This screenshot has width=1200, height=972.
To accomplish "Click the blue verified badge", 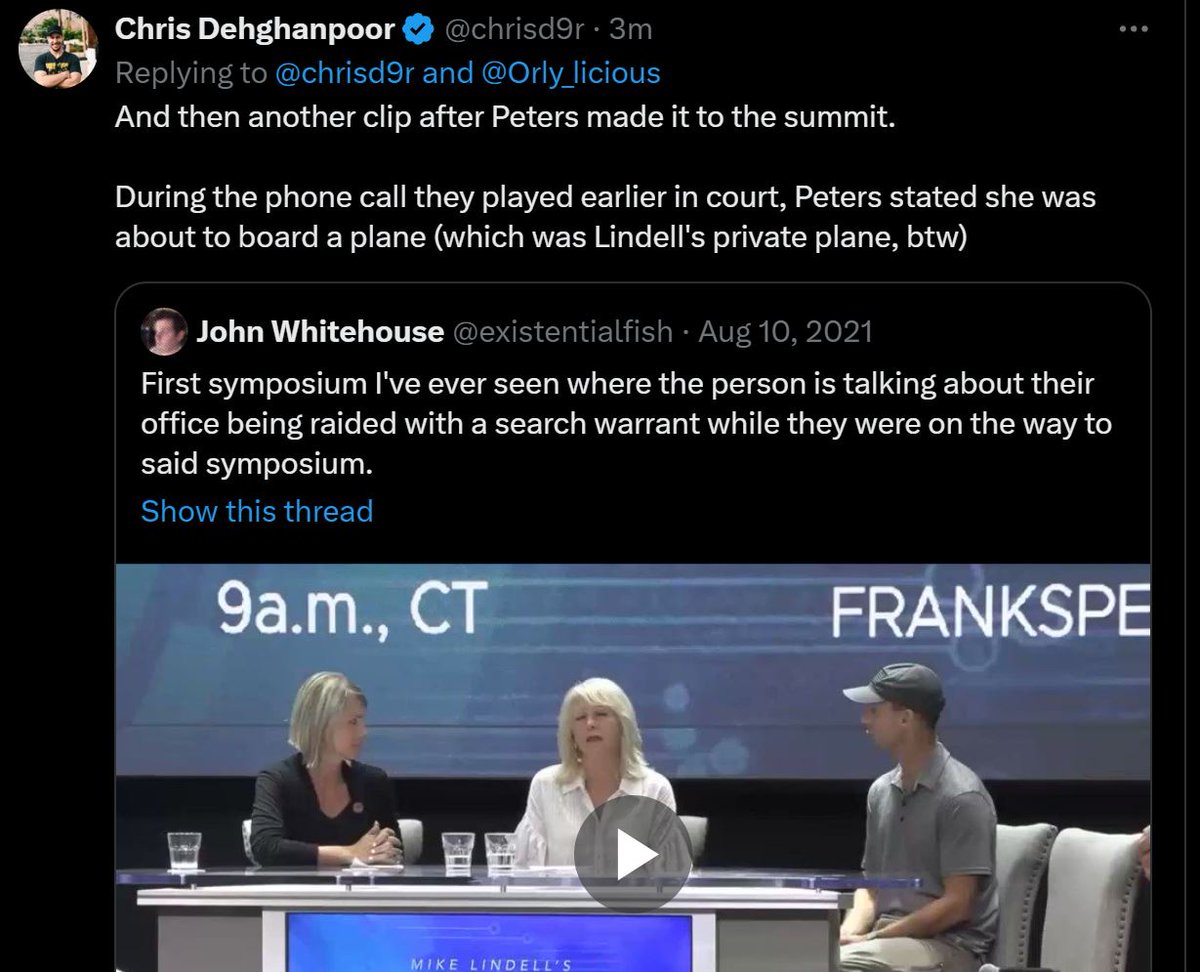I will click(416, 30).
